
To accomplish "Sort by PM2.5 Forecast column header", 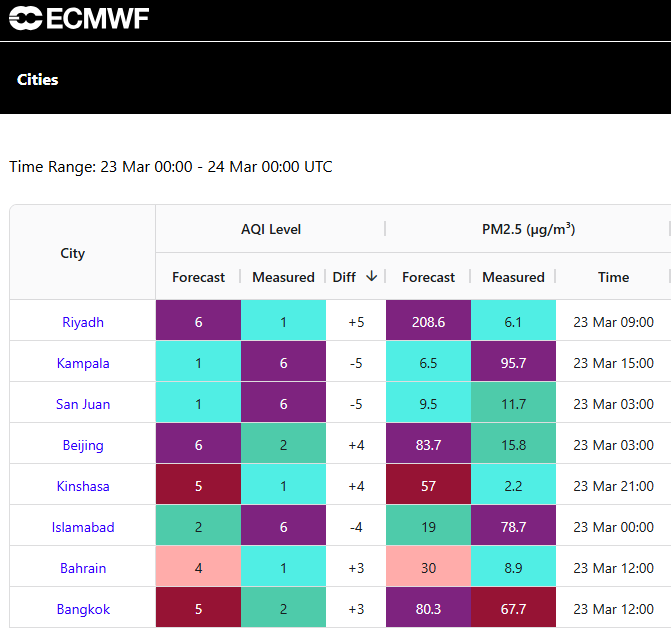I will click(428, 277).
